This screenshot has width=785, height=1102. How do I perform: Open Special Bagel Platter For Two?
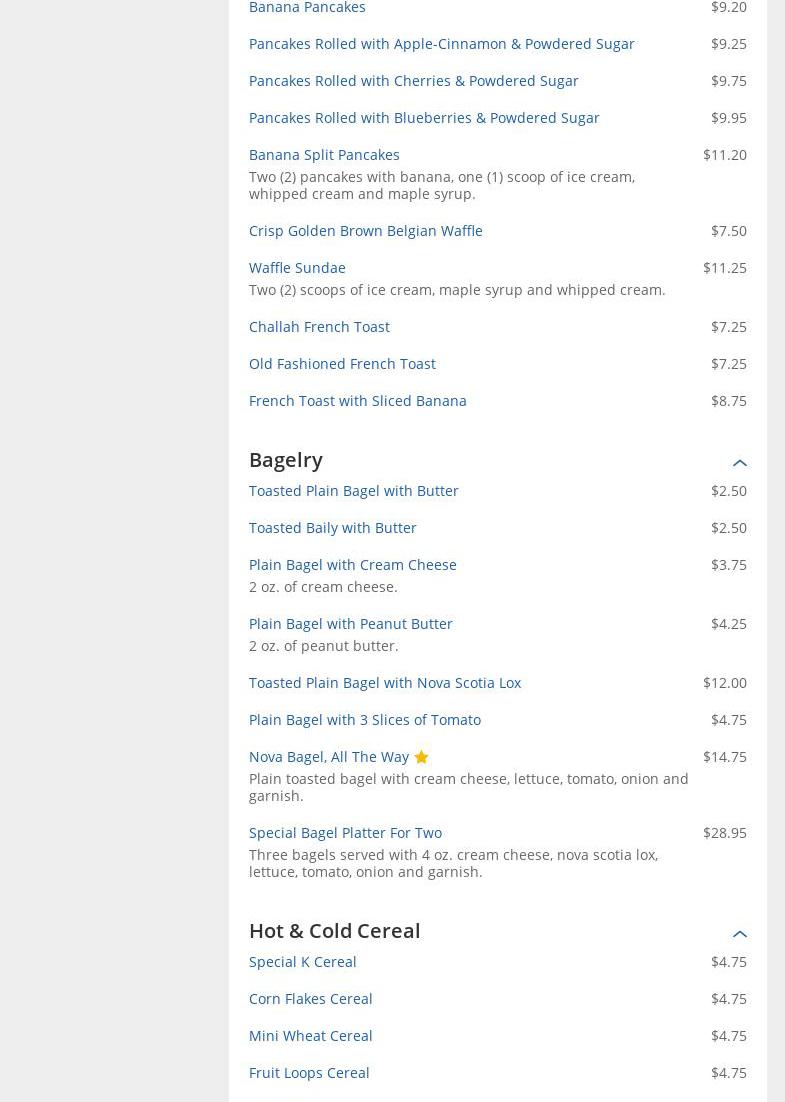coord(345,833)
